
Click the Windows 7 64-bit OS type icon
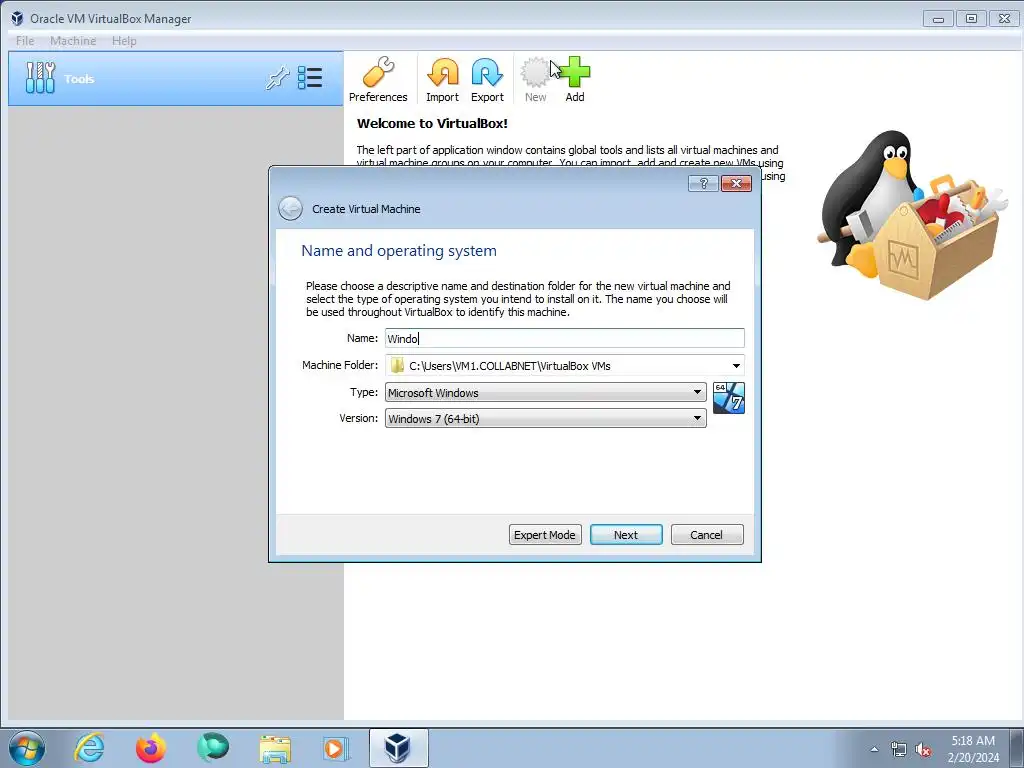(x=729, y=398)
